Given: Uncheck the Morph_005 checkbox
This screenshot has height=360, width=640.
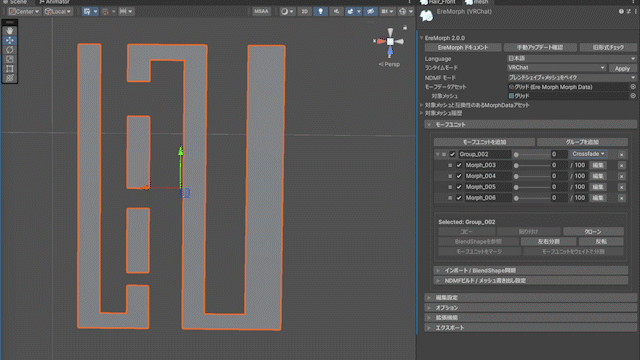Looking at the screenshot, I should point(459,187).
